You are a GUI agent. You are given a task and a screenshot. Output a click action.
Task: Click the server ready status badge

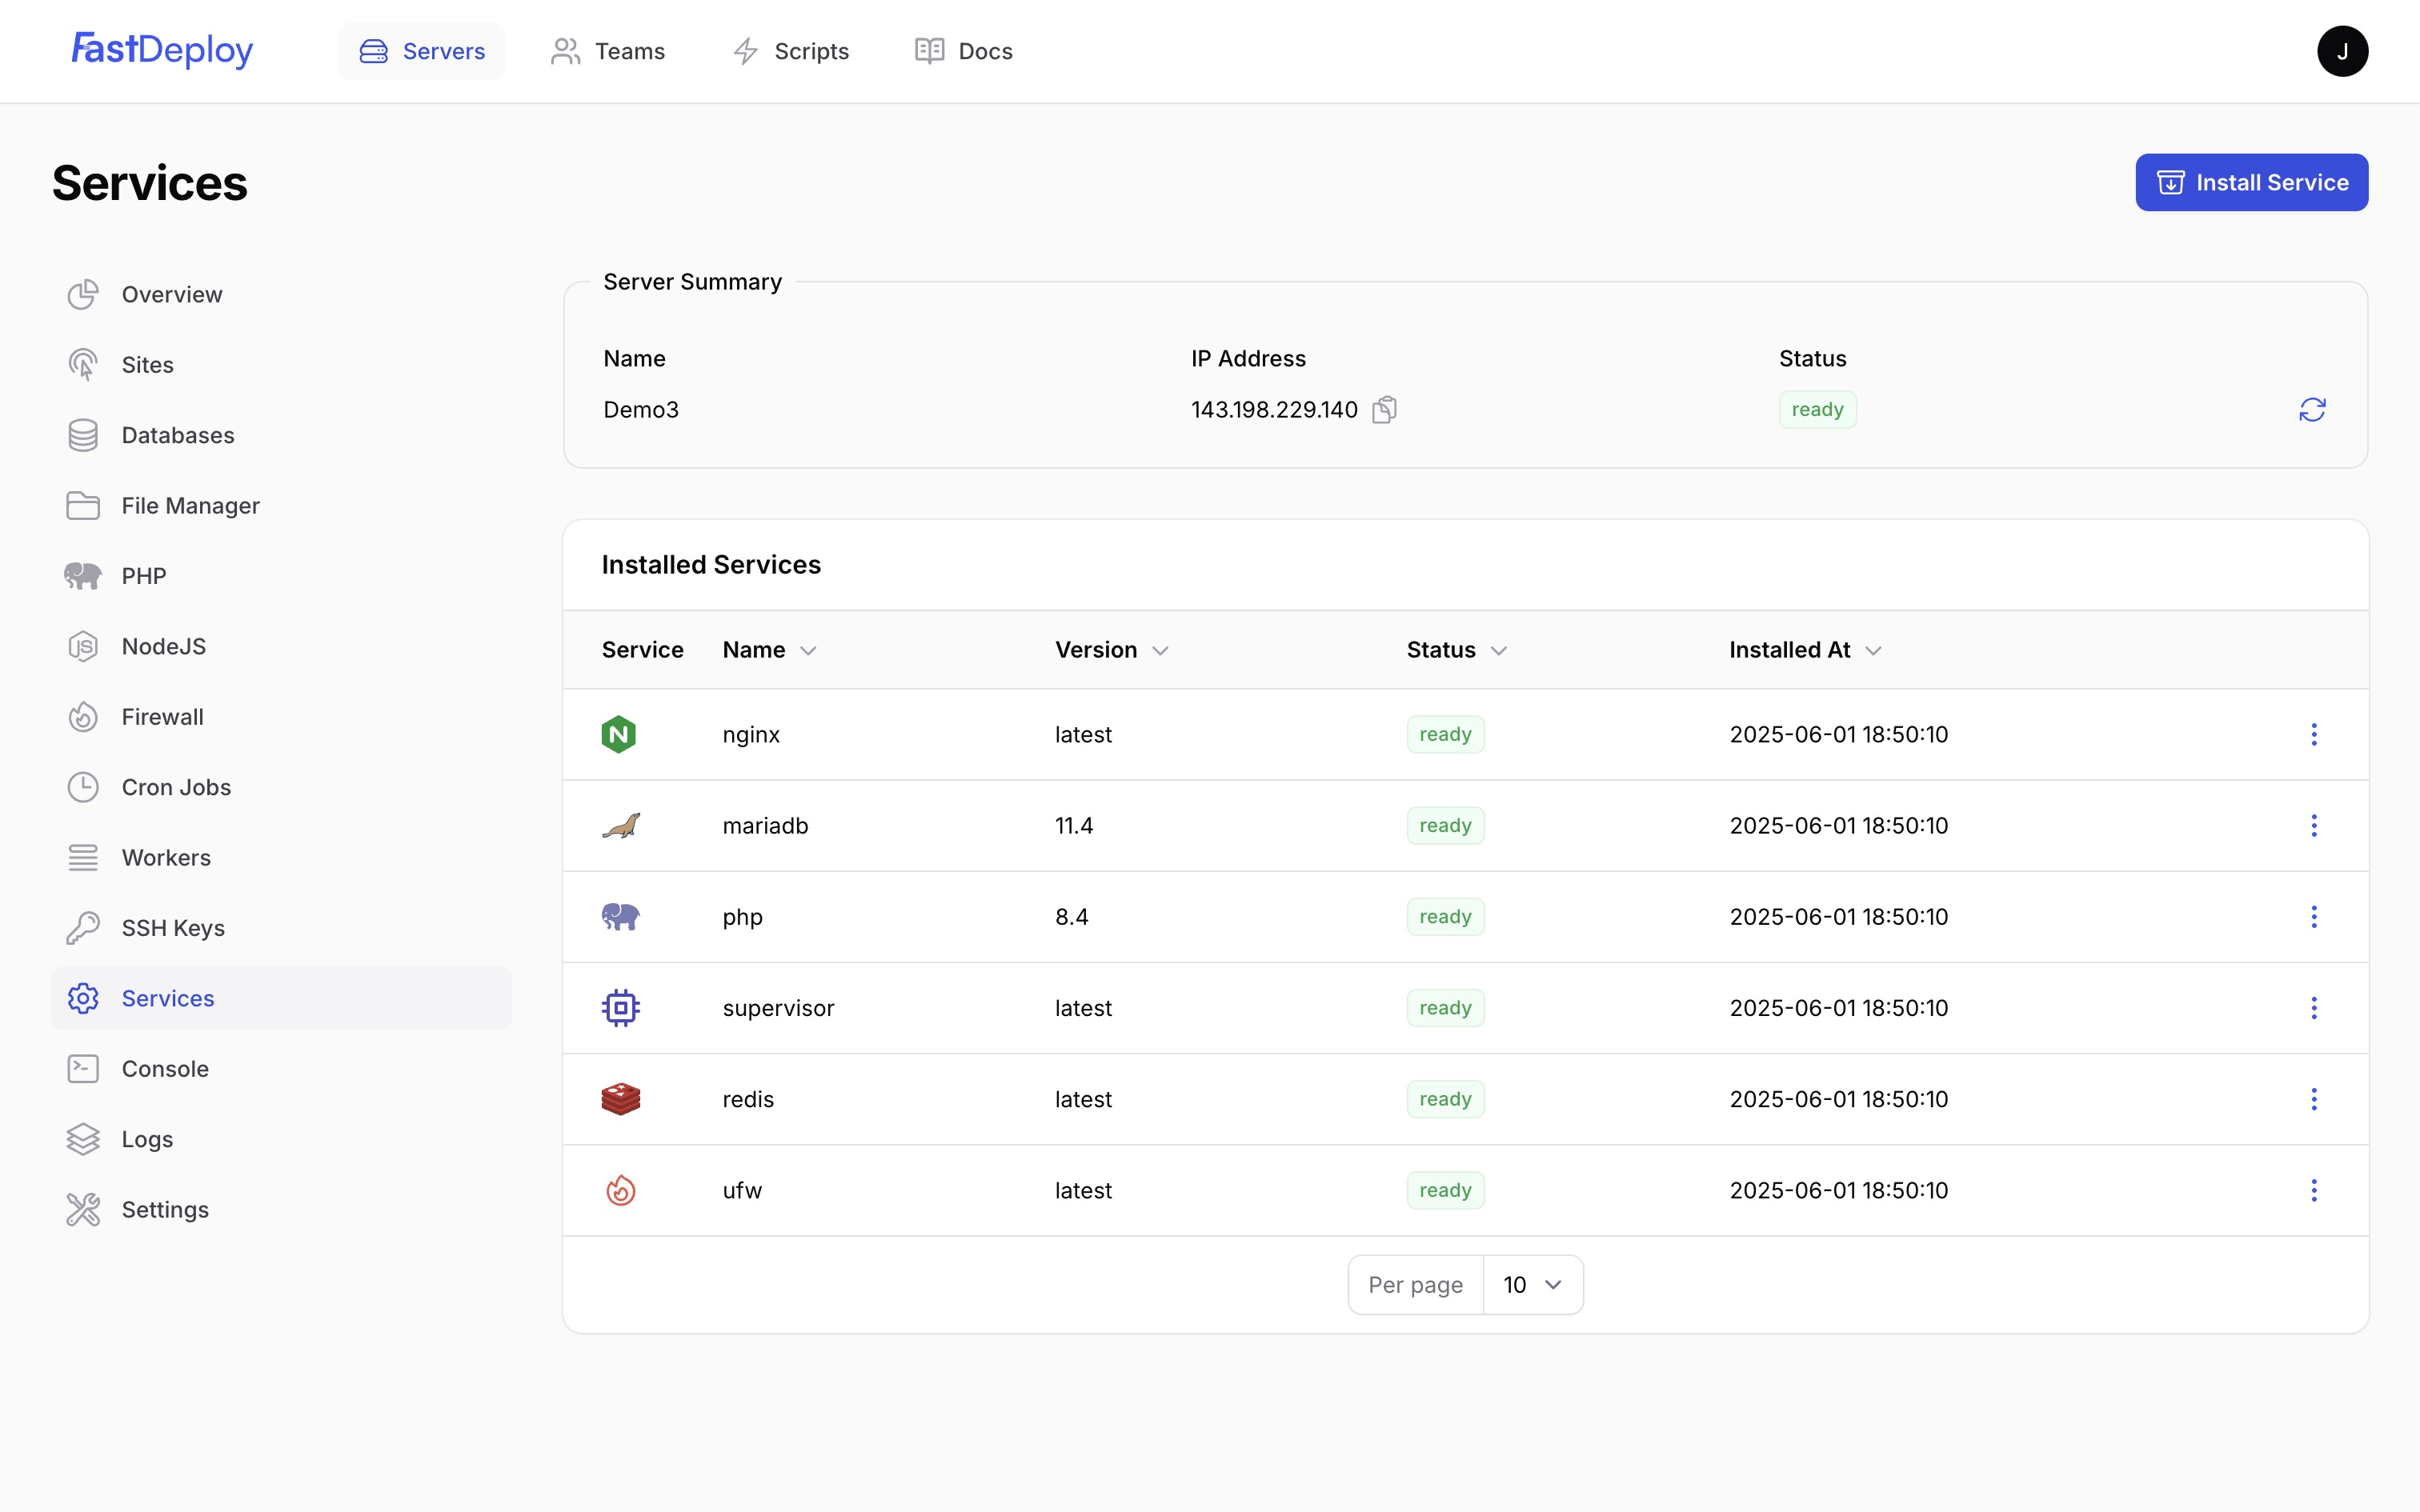pos(1817,410)
